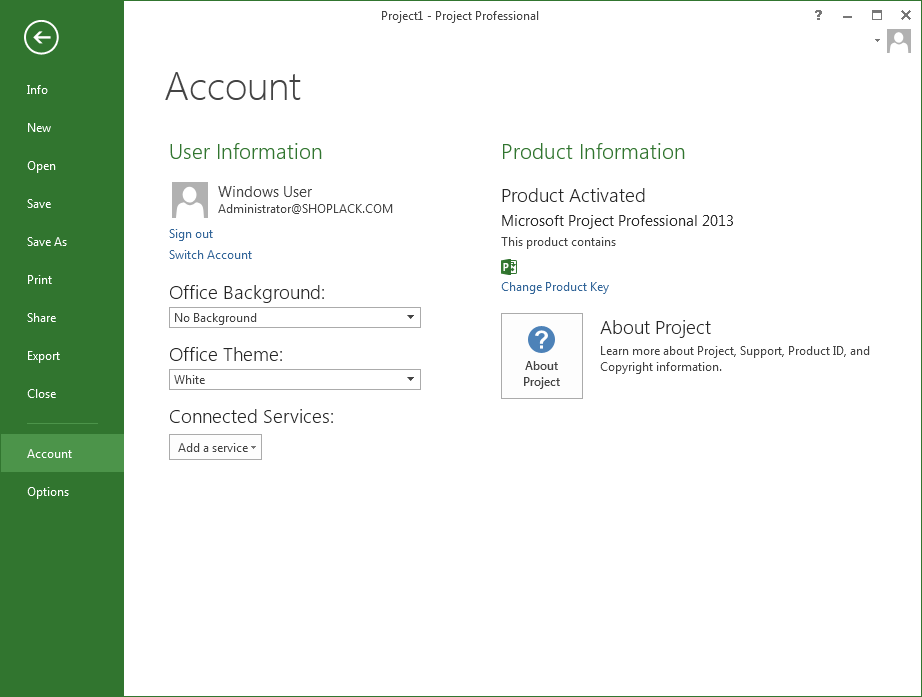Open the Export page

pyautogui.click(x=62, y=356)
